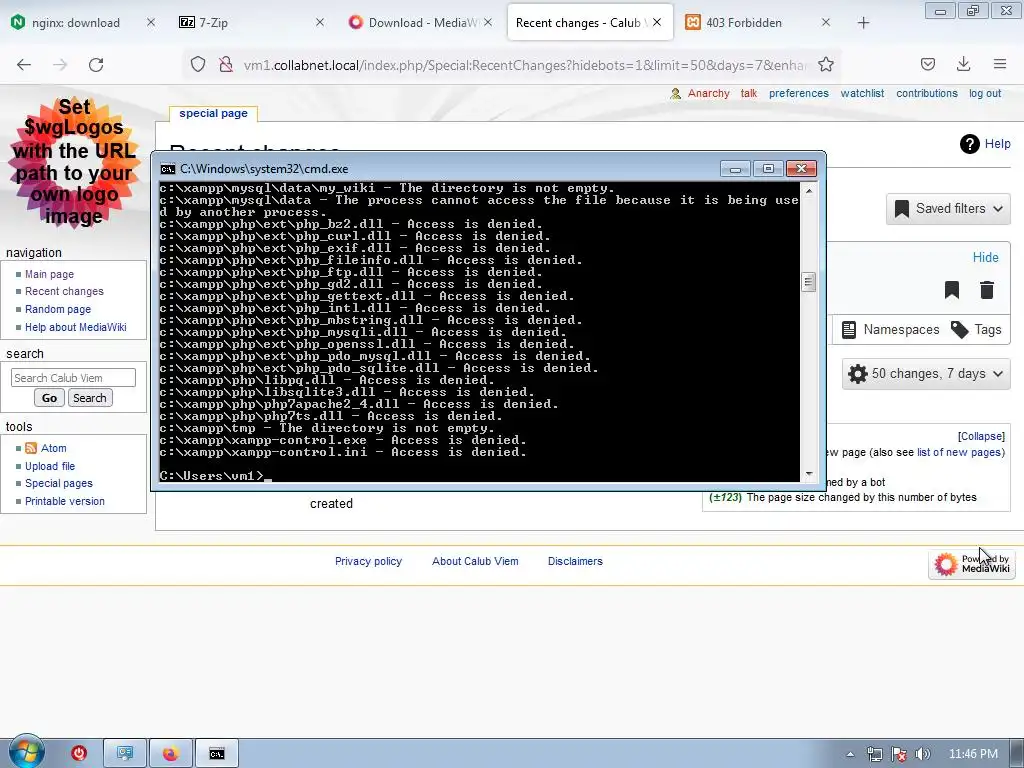This screenshot has width=1024, height=768.
Task: Click the Powered by MediaWiki badge
Action: (972, 564)
